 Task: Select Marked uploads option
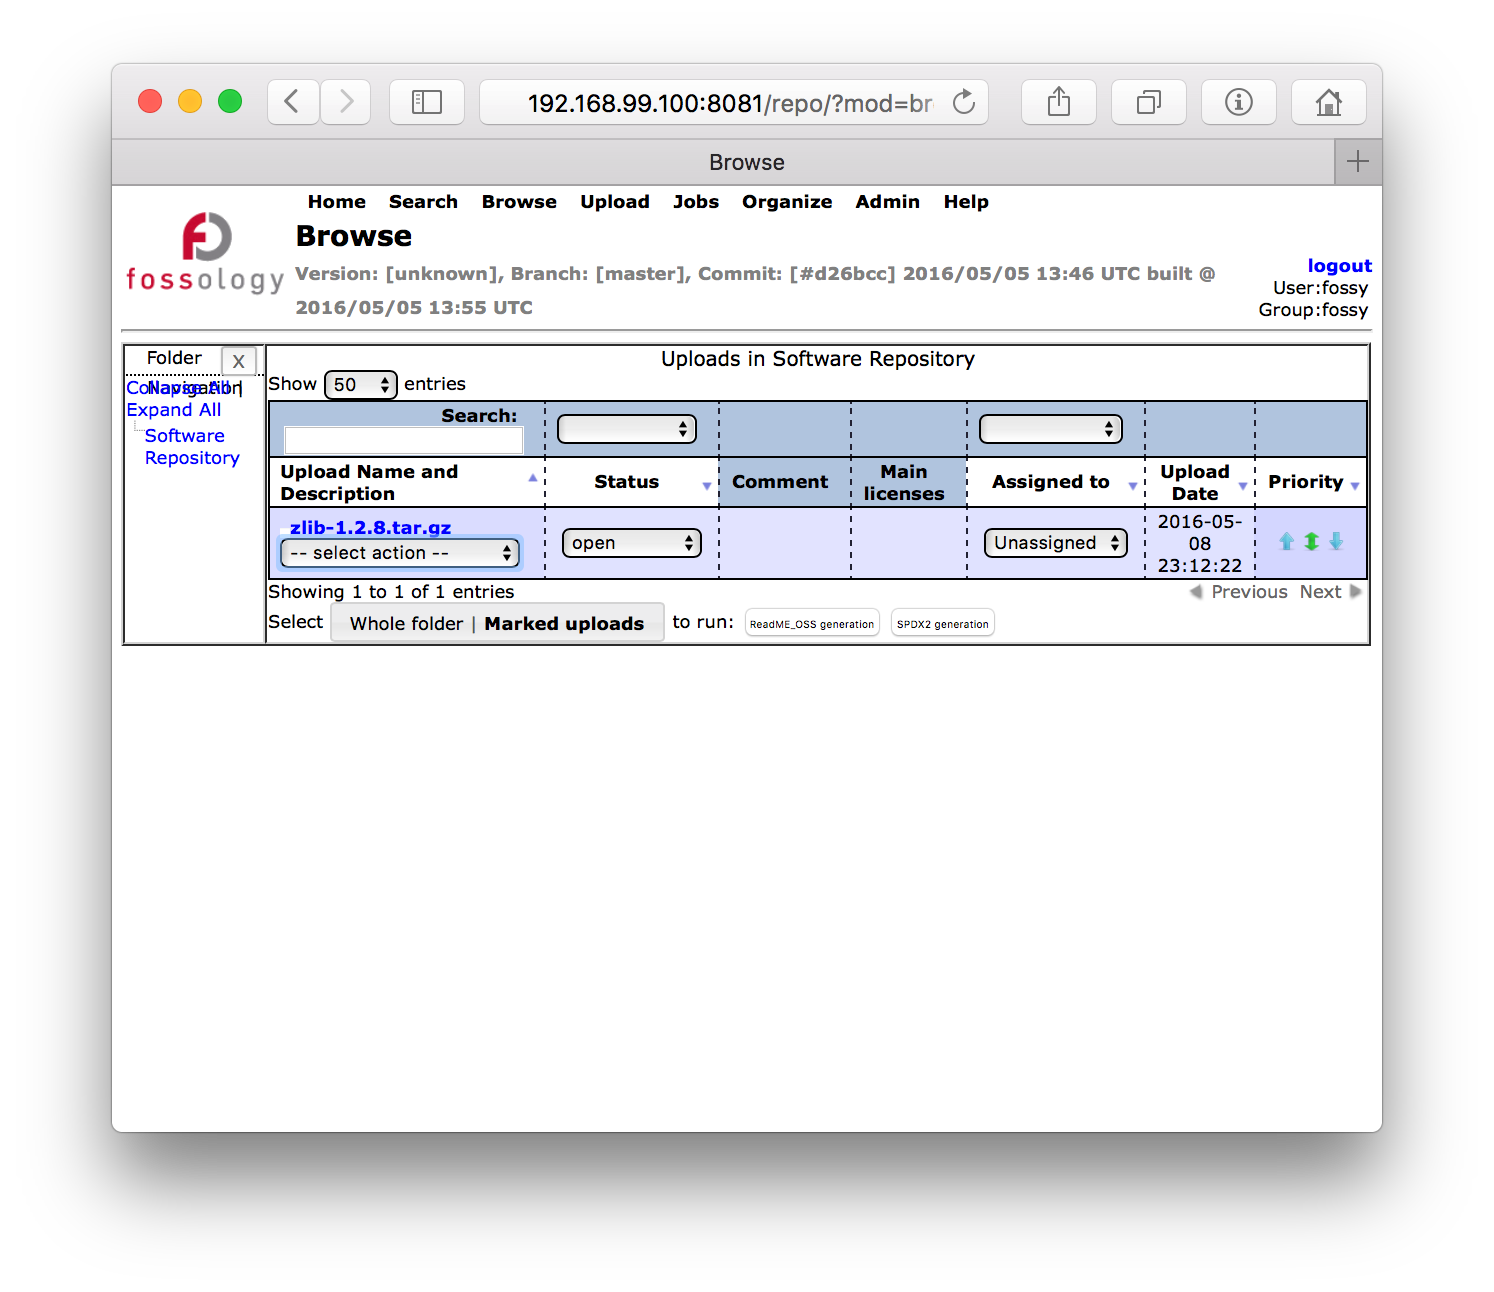click(564, 624)
